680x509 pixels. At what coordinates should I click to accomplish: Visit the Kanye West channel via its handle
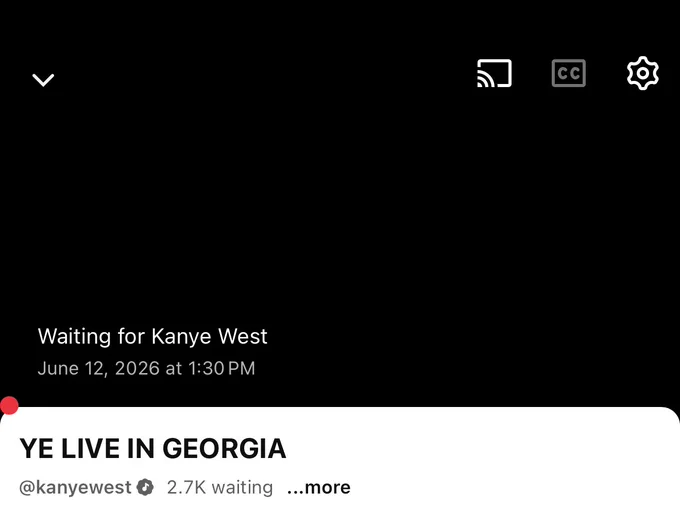click(75, 488)
